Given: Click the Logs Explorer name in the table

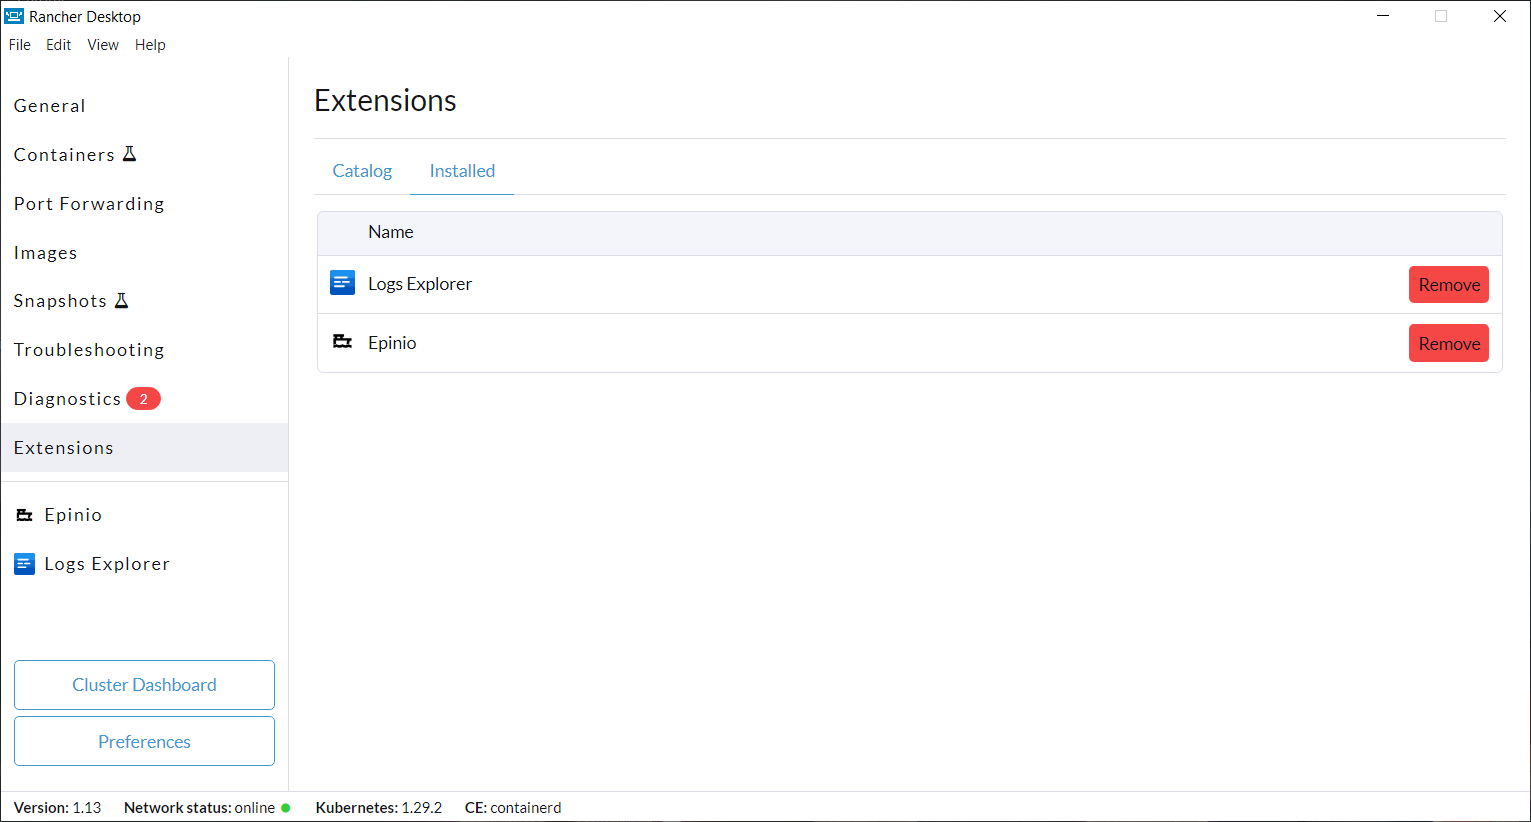Looking at the screenshot, I should pyautogui.click(x=420, y=284).
